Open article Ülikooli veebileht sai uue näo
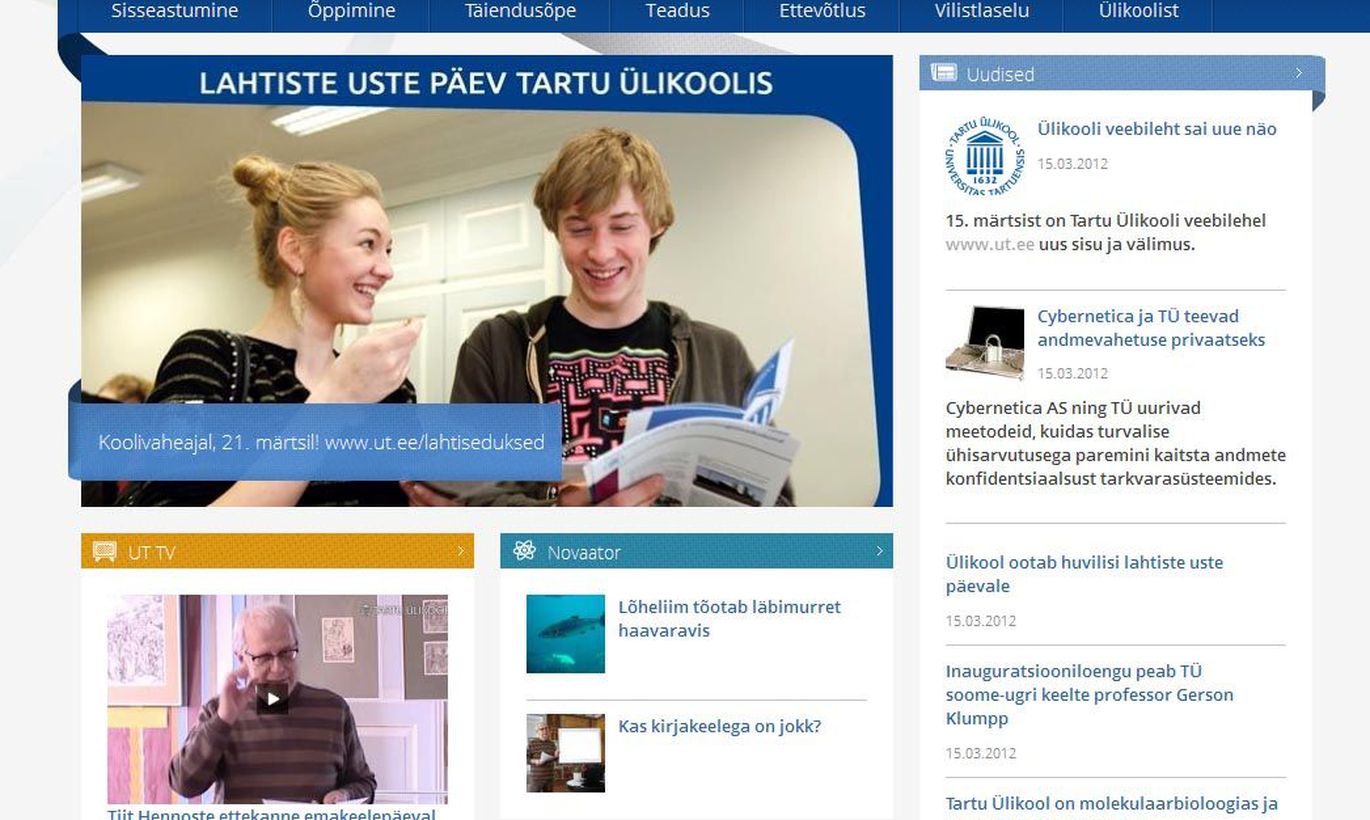This screenshot has height=820, width=1370. [1157, 129]
